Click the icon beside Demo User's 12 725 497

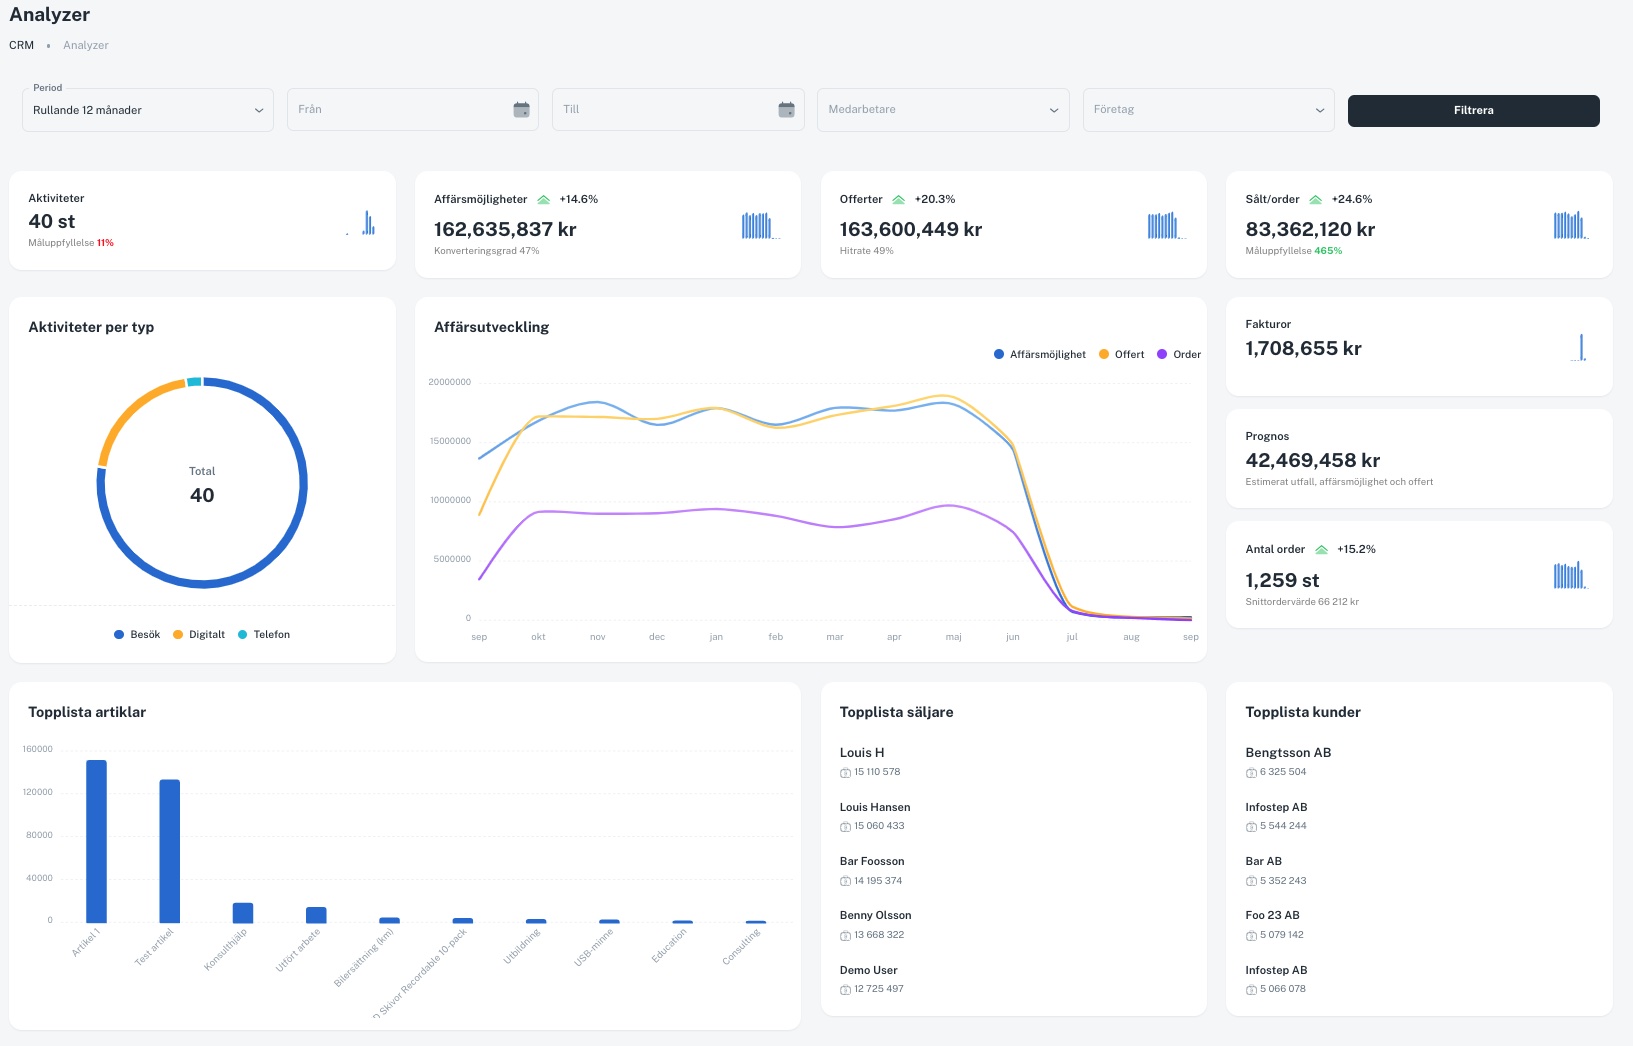845,990
